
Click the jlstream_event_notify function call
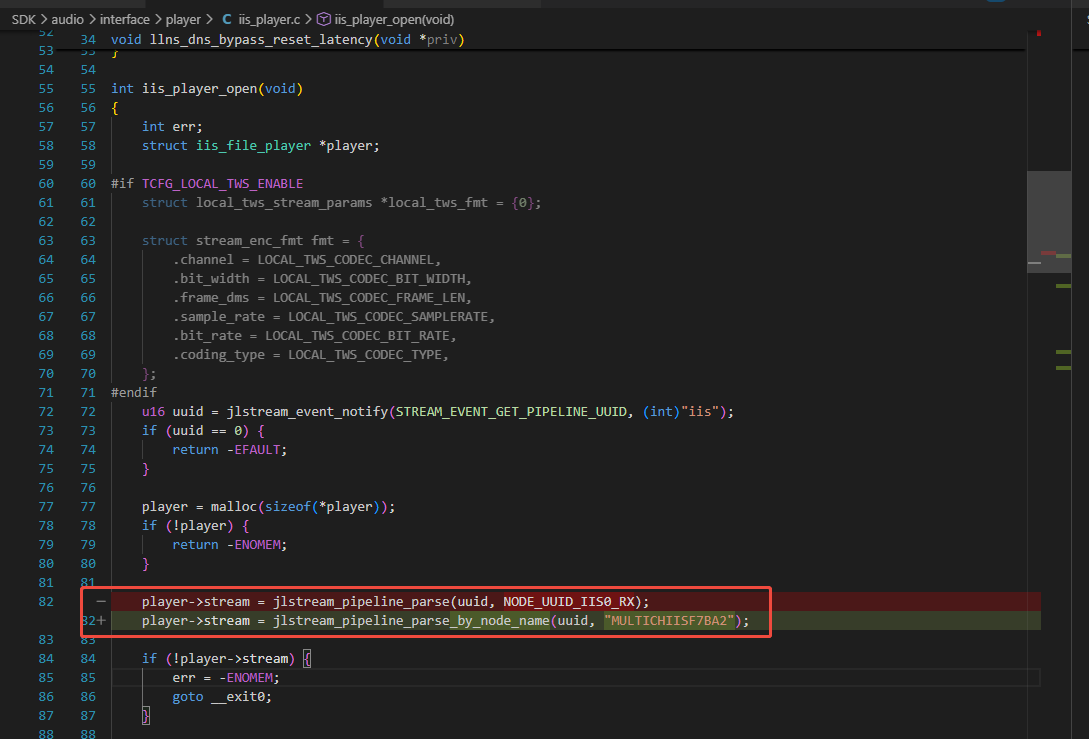(x=307, y=411)
